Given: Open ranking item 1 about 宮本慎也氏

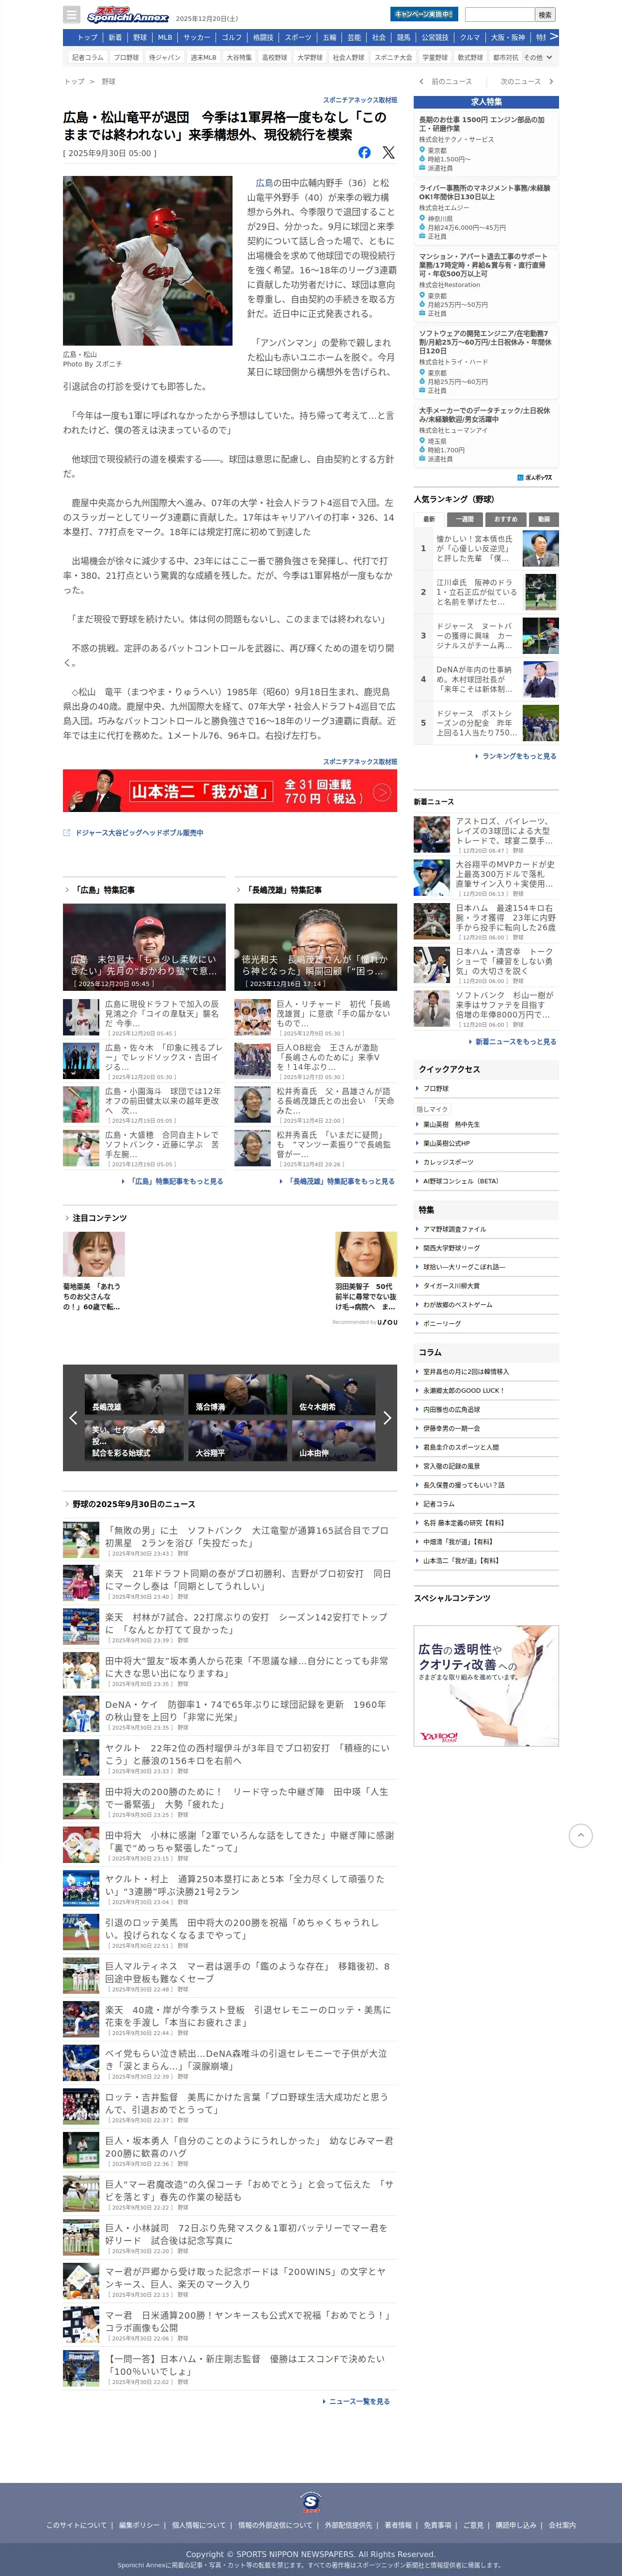Looking at the screenshot, I should (x=486, y=549).
